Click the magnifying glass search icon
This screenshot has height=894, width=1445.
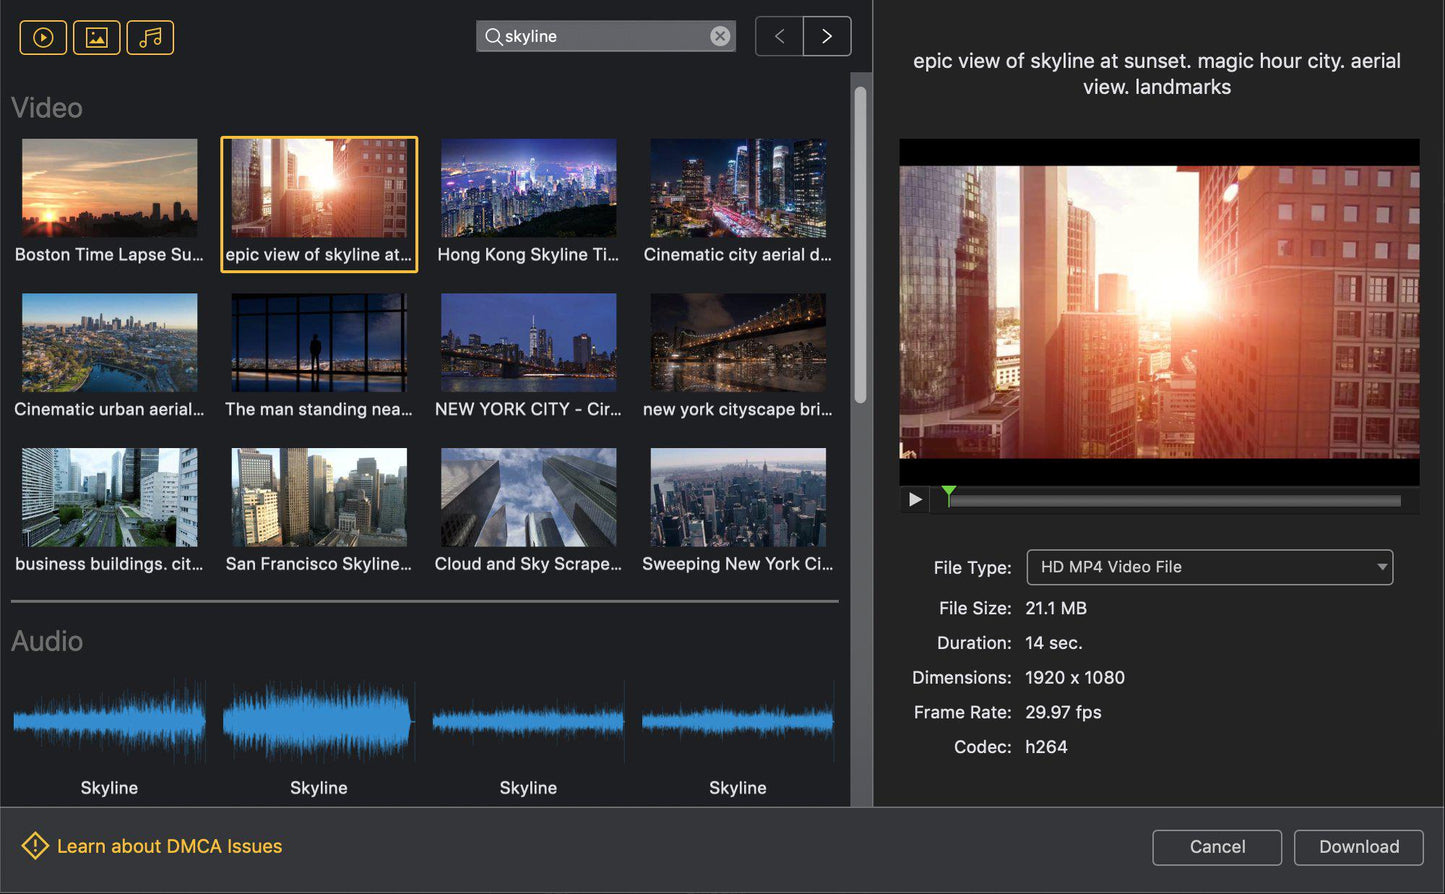tap(492, 36)
